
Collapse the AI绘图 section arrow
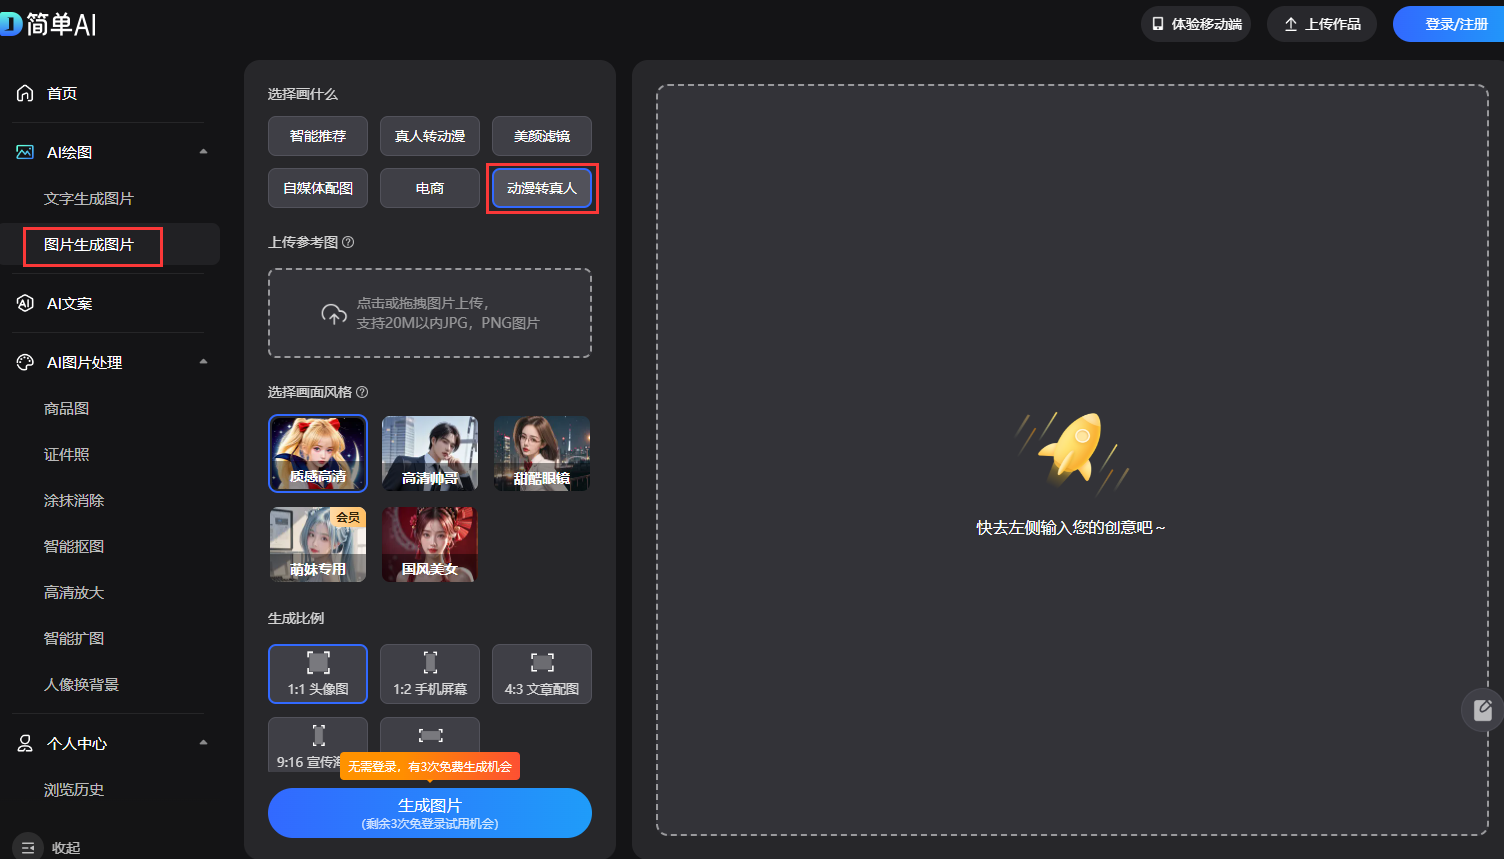click(204, 152)
